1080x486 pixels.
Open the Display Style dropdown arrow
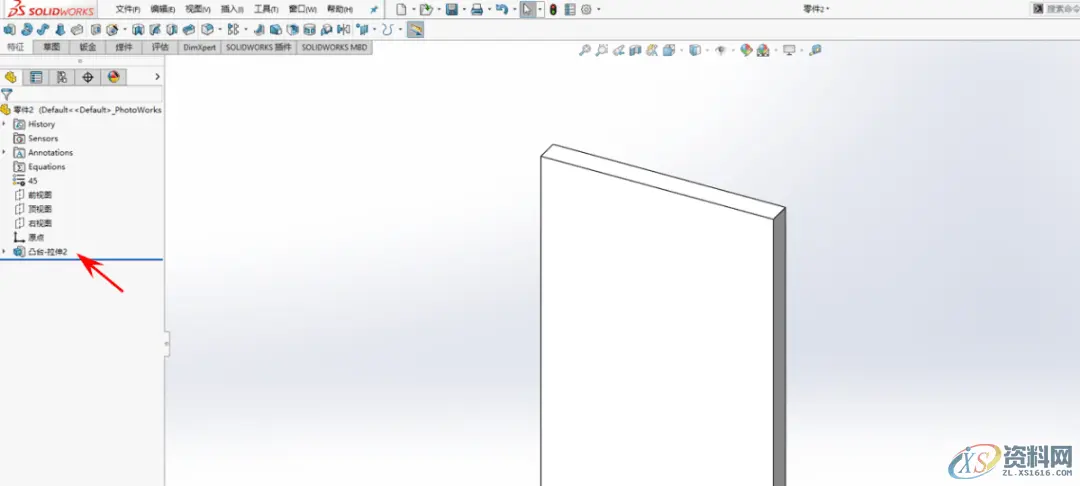(707, 50)
